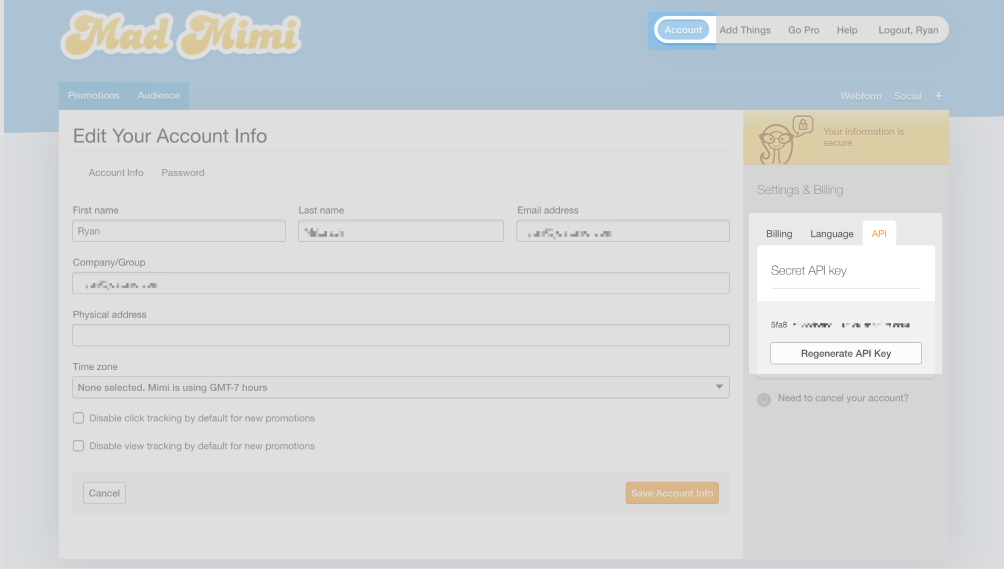Switch to the Billing settings tab
This screenshot has width=1004, height=569.
click(779, 234)
